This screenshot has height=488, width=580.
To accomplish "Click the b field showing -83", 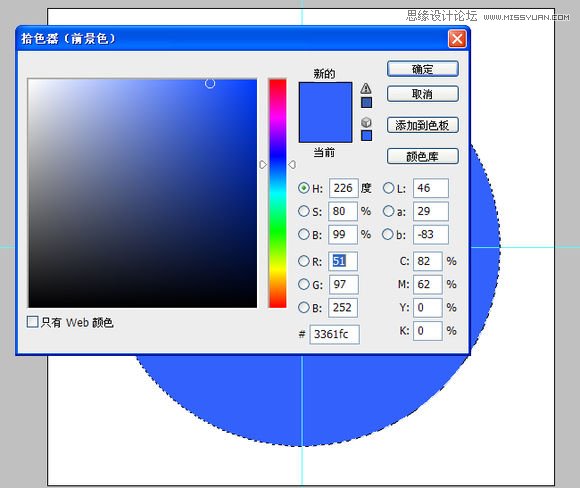I will coord(431,234).
